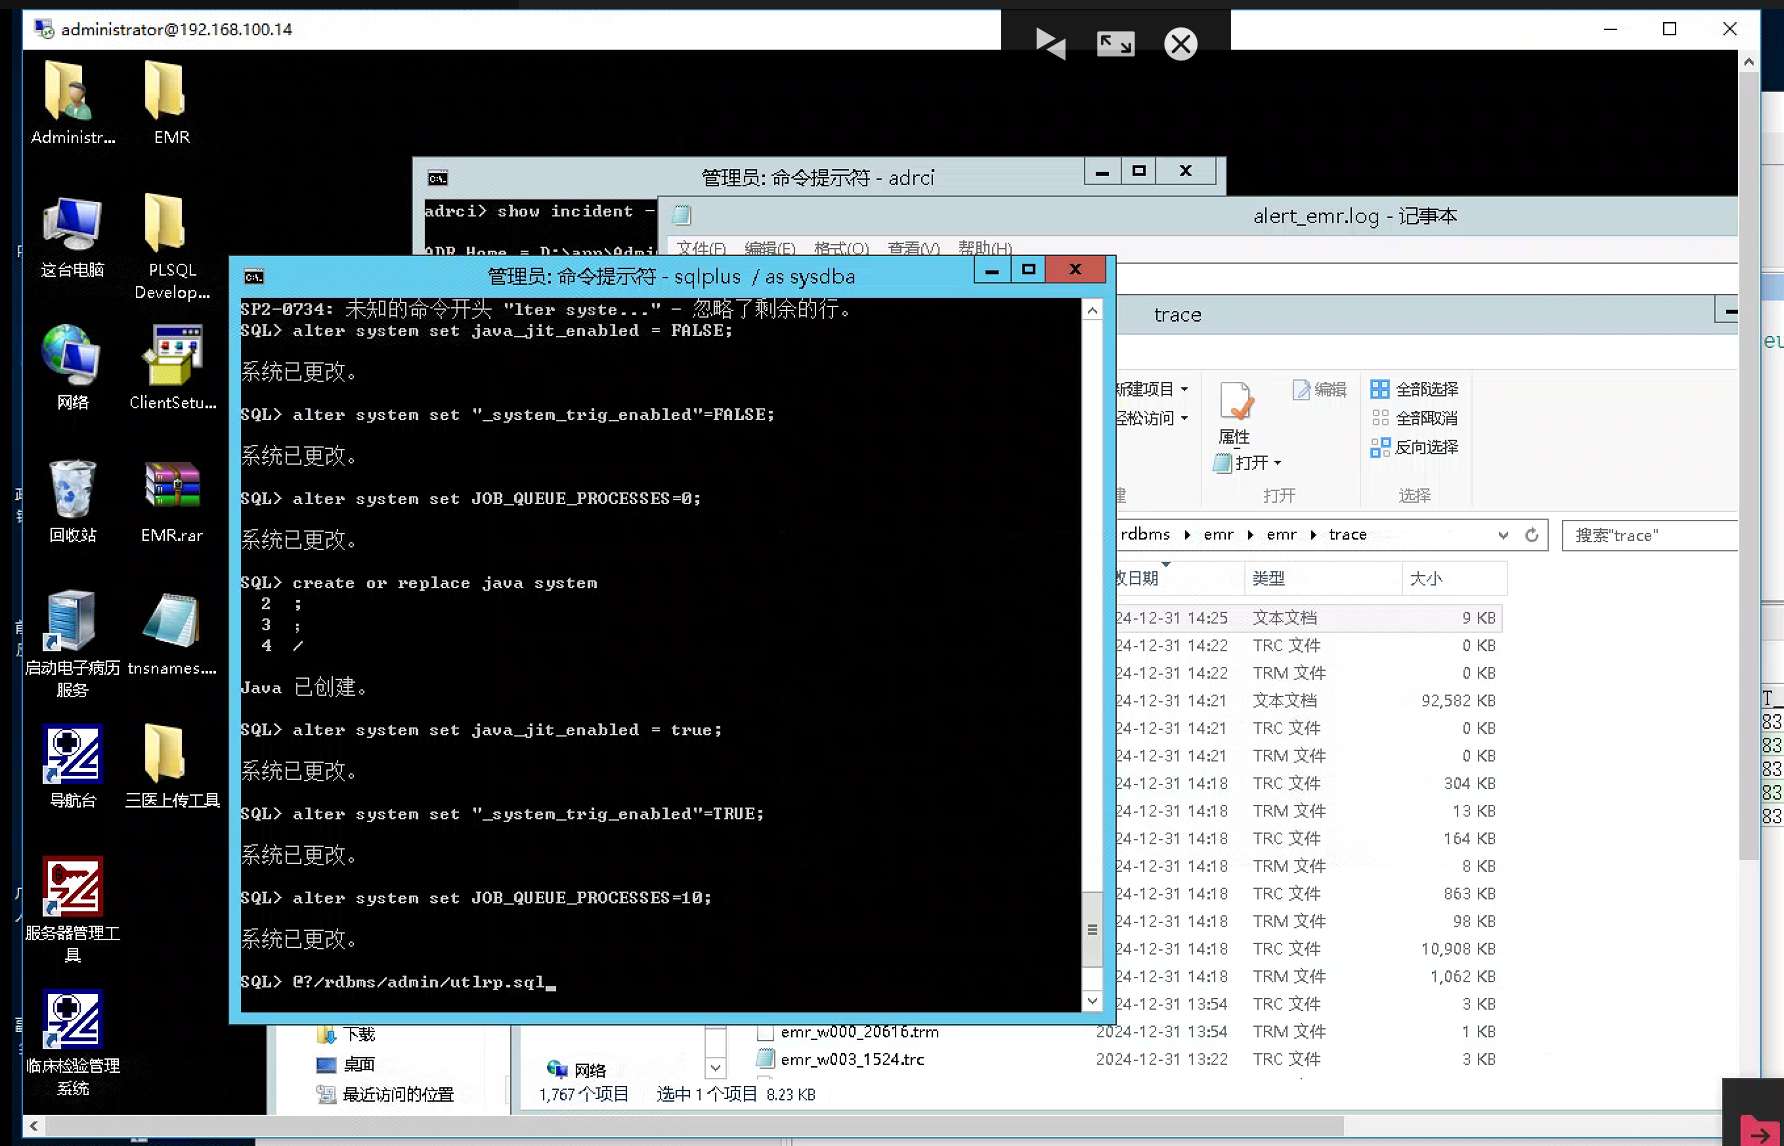Navigate to rdbms in the breadcrumb
Screen dimensions: 1784x1146
pos(1145,535)
